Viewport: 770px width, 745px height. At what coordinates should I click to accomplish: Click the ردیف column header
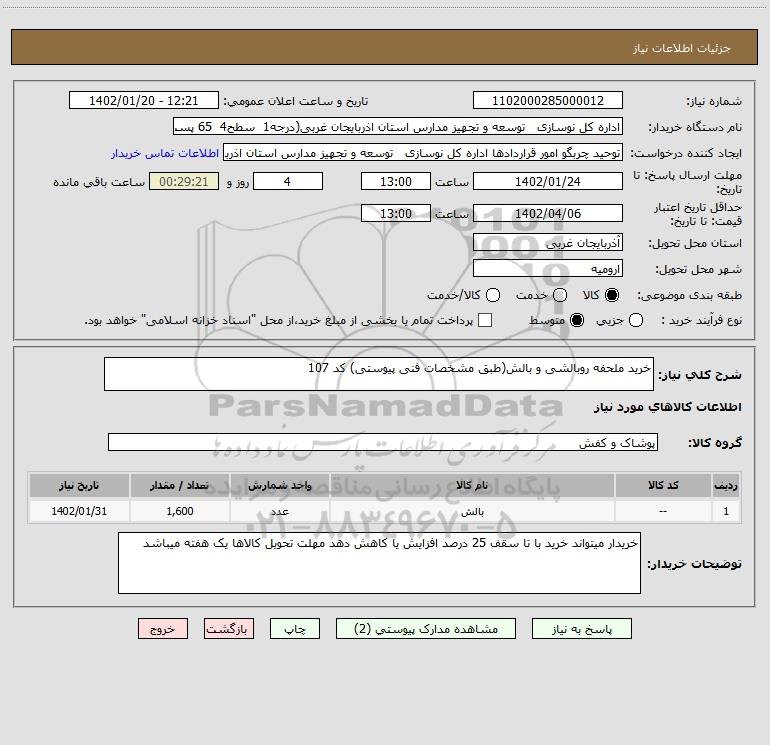pos(726,485)
